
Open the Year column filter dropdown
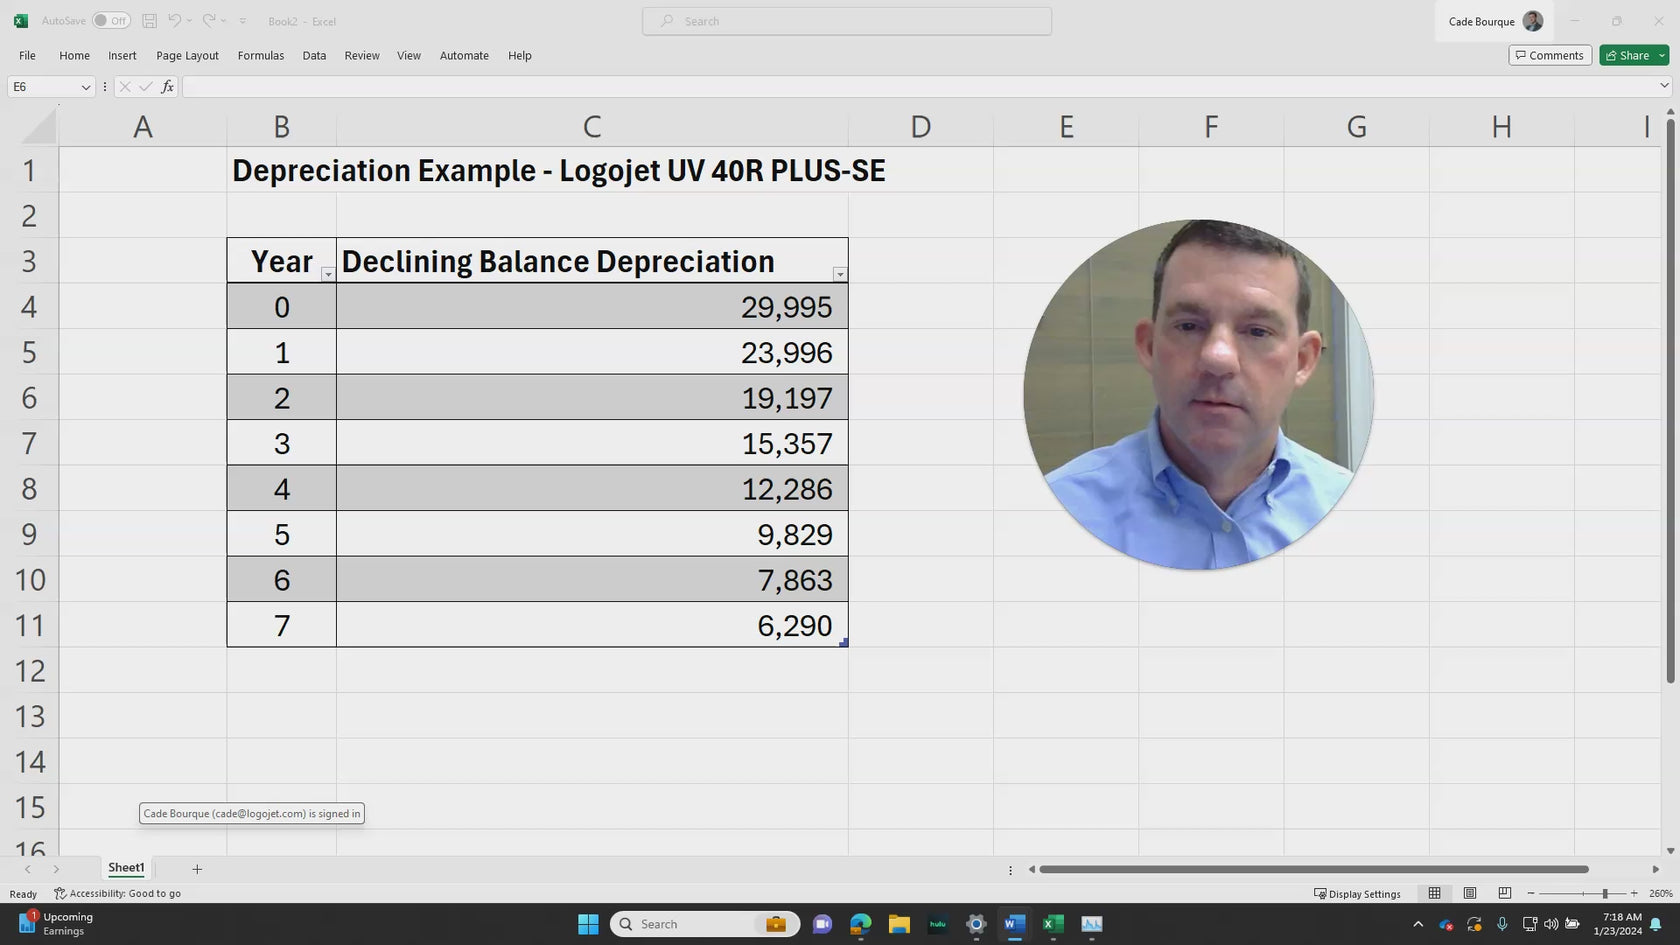328,274
